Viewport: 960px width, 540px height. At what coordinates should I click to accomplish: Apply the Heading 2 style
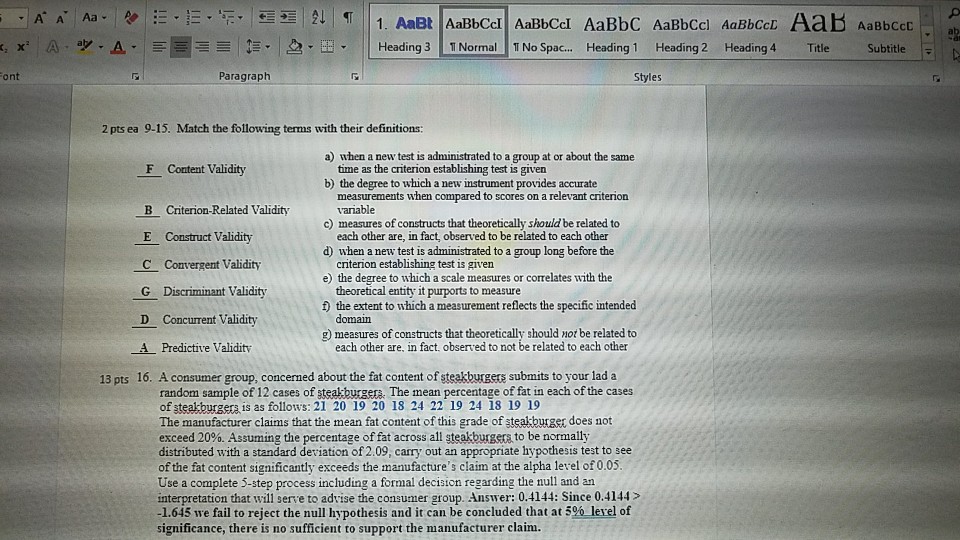pos(681,33)
